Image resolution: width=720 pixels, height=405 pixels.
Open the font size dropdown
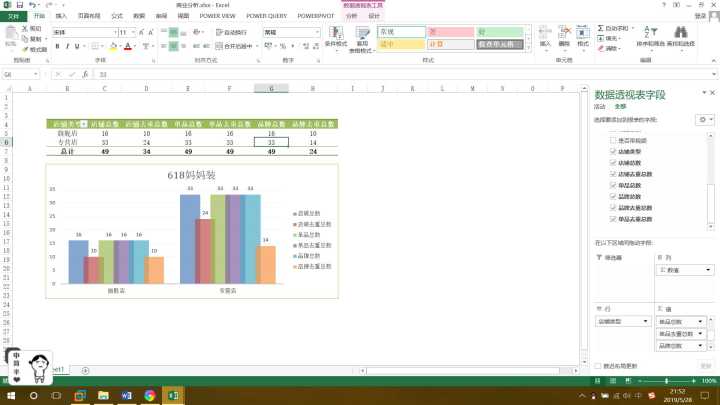(133, 32)
